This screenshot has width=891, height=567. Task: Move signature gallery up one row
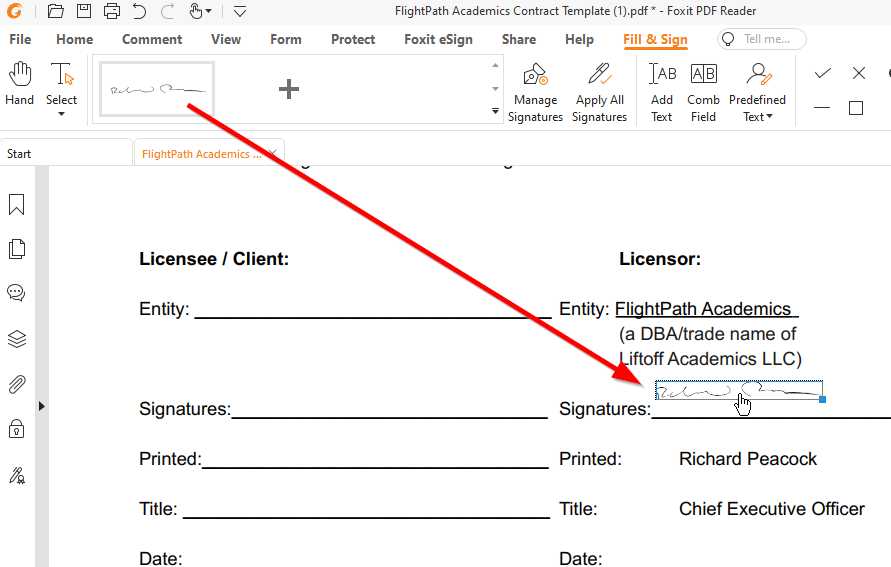point(496,65)
